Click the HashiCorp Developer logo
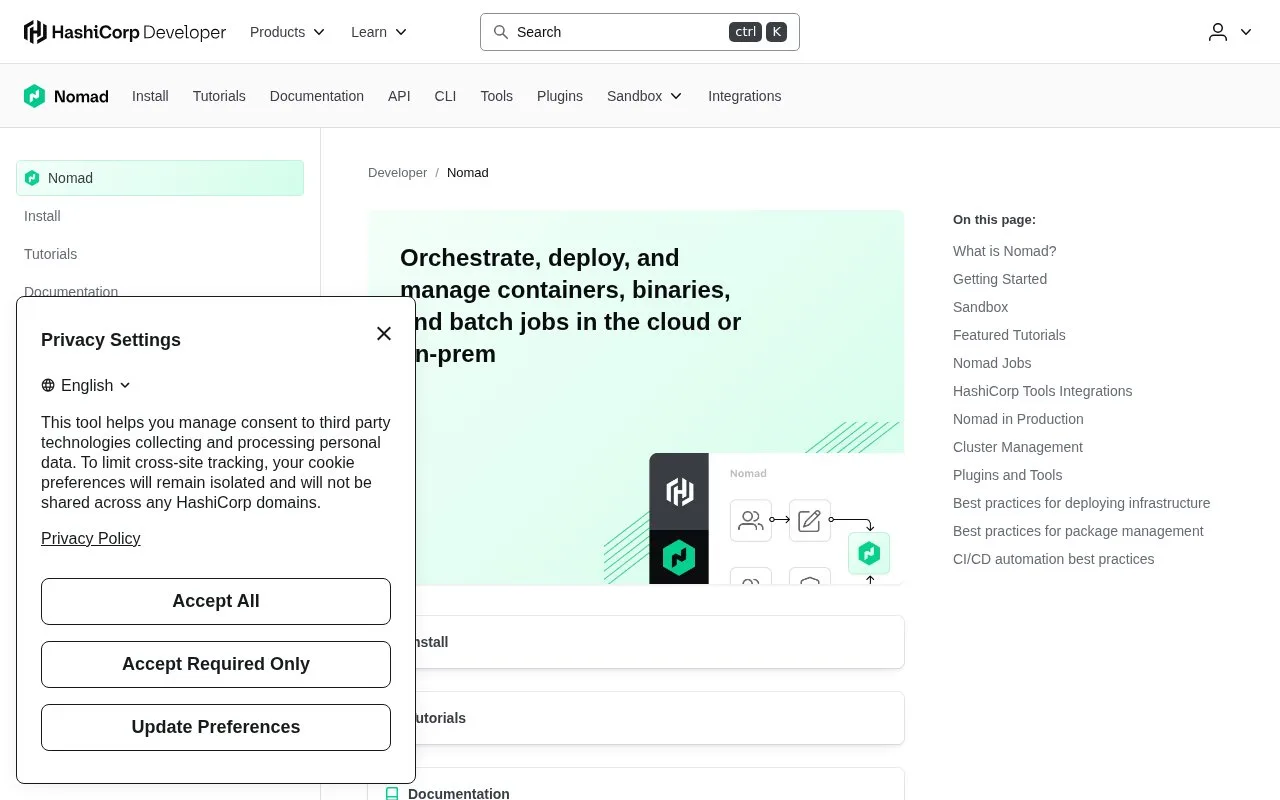Screen dimensions: 1280x800 coord(125,32)
